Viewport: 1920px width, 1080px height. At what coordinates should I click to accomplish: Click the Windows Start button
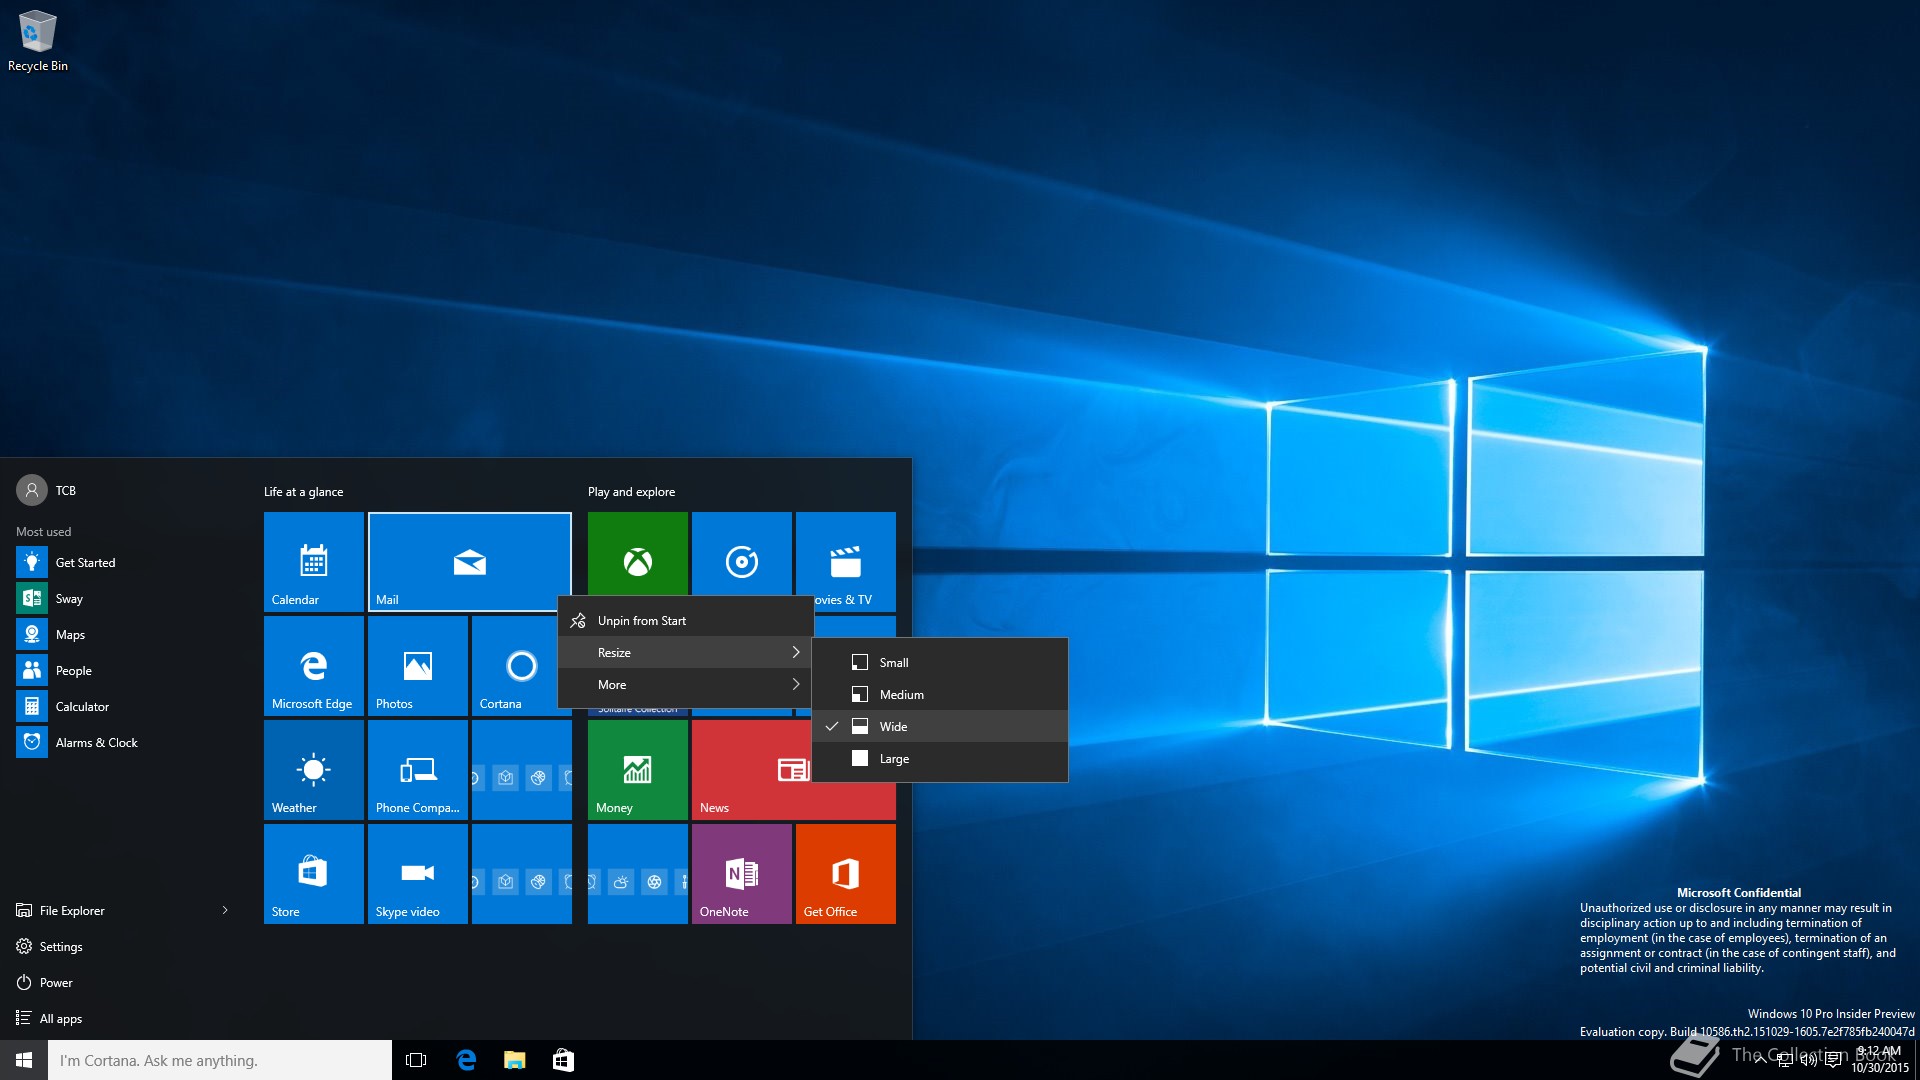click(24, 1060)
